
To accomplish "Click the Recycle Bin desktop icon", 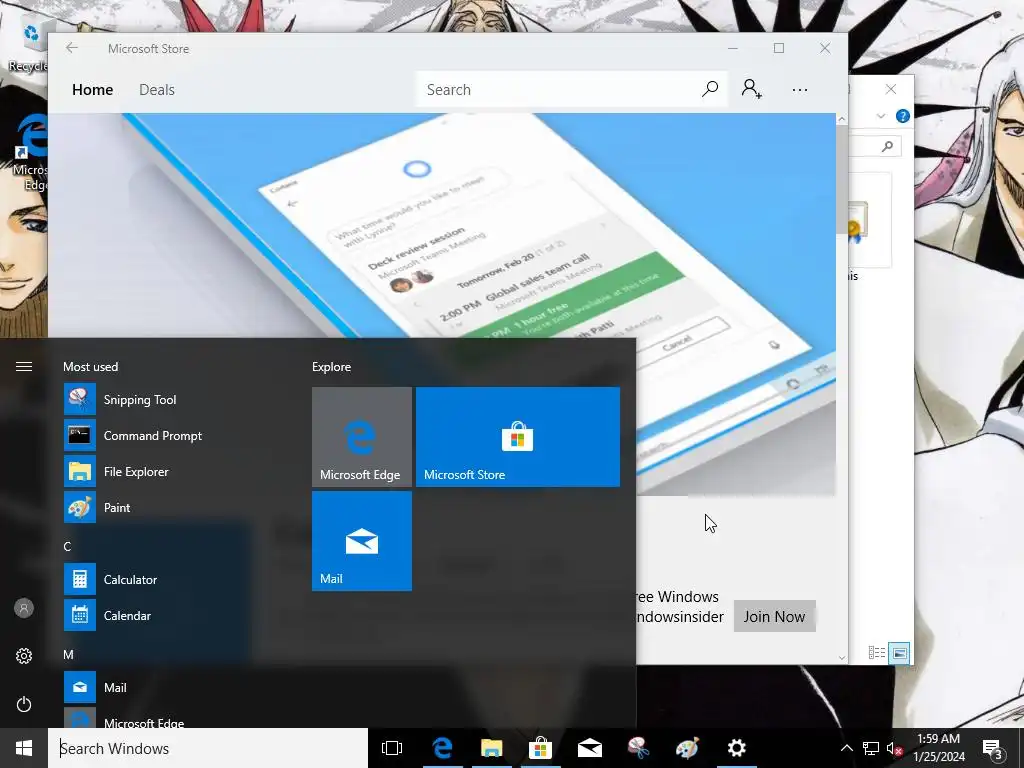I will pos(29,46).
